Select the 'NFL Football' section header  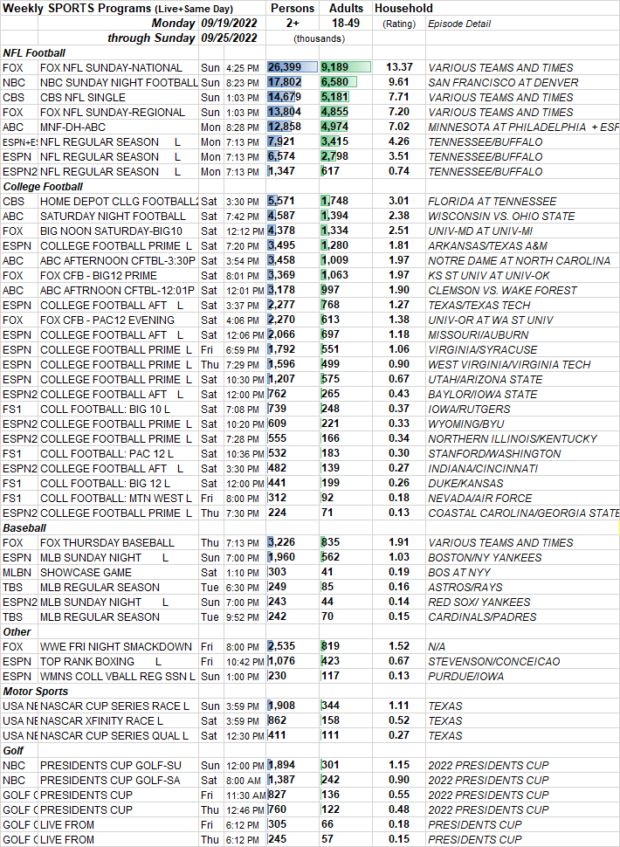[x=34, y=53]
